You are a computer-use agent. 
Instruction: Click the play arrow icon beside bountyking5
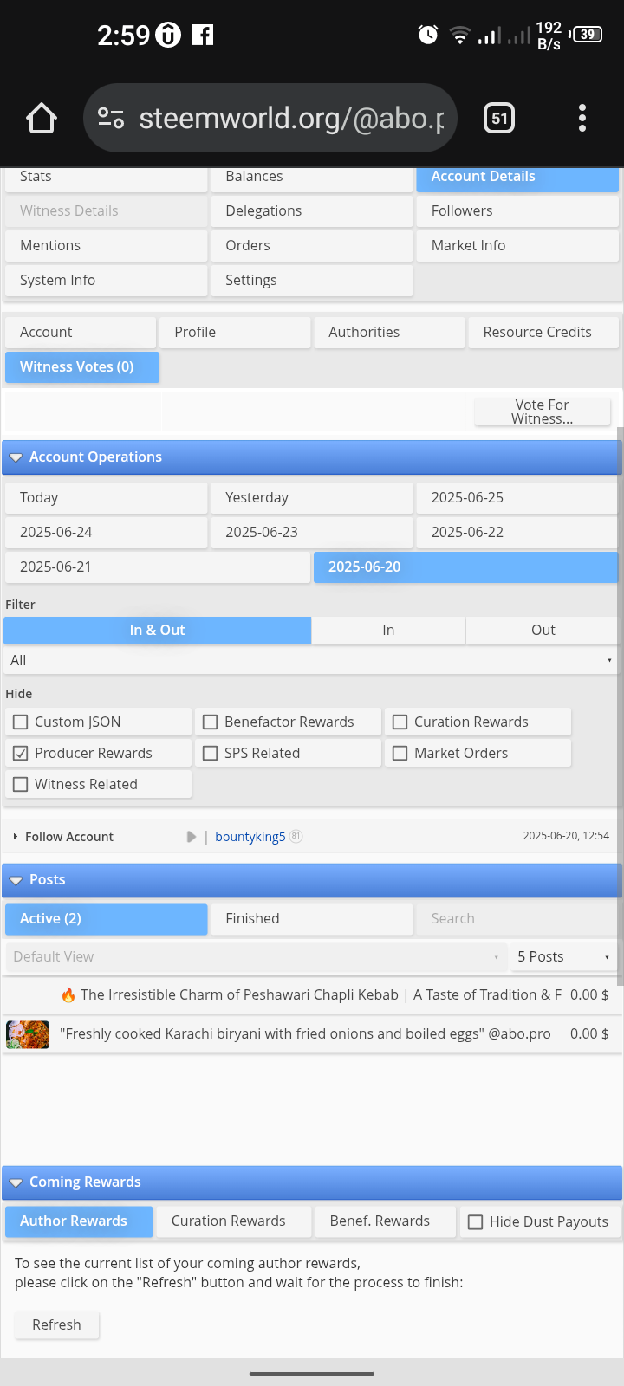(191, 837)
